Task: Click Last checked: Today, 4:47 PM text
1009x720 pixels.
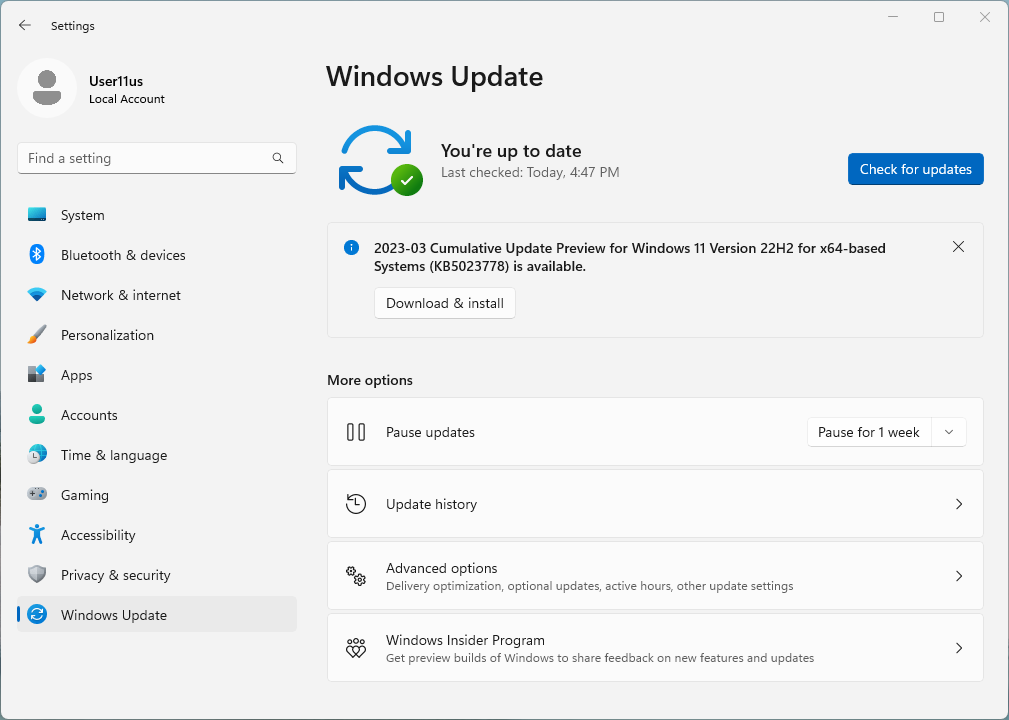Action: pos(530,172)
